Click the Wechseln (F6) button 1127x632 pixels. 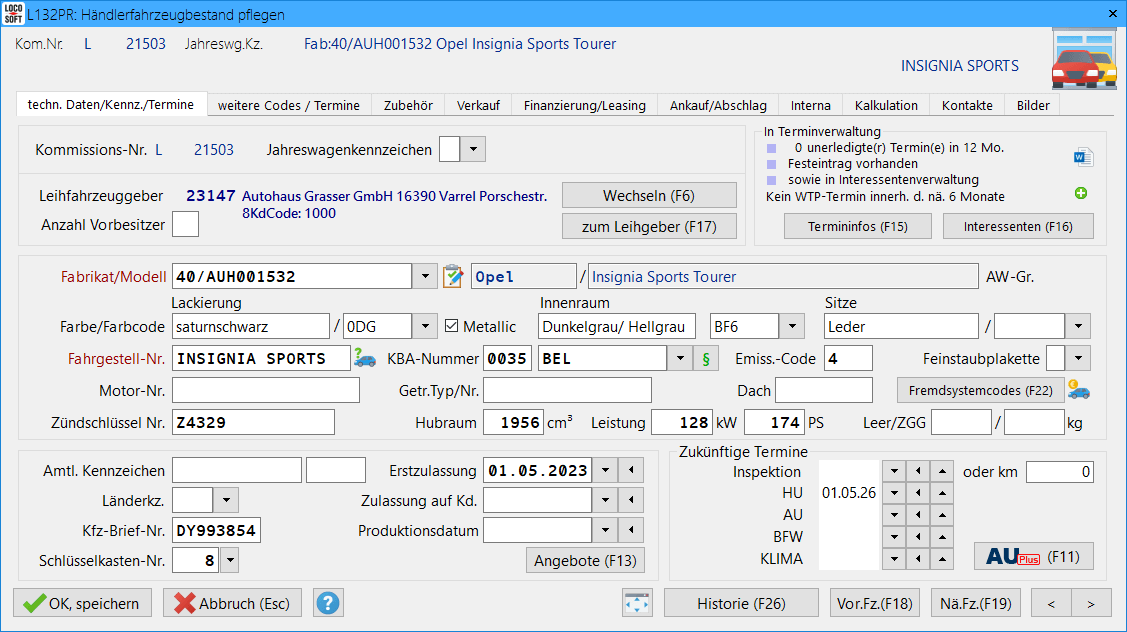649,195
